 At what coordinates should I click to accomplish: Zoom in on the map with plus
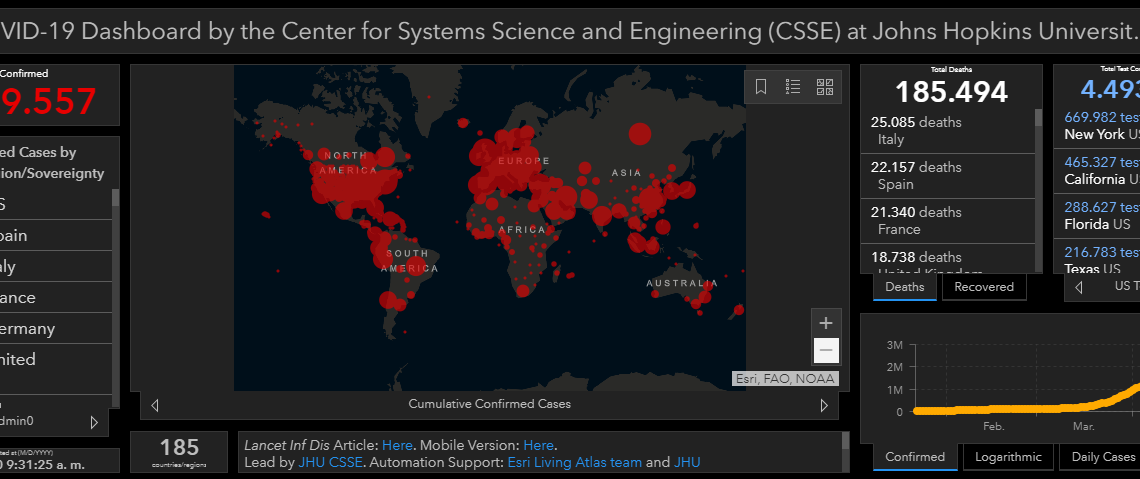[825, 323]
